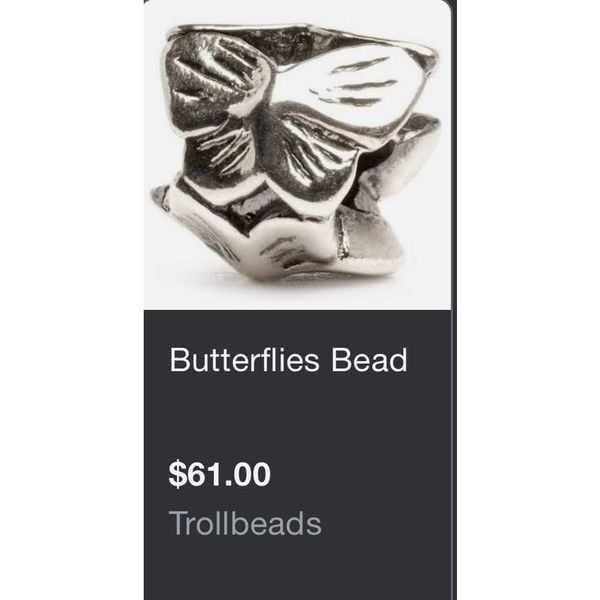This screenshot has height=600, width=600.
Task: Tap the dollar sign in the price
Action: (177, 474)
